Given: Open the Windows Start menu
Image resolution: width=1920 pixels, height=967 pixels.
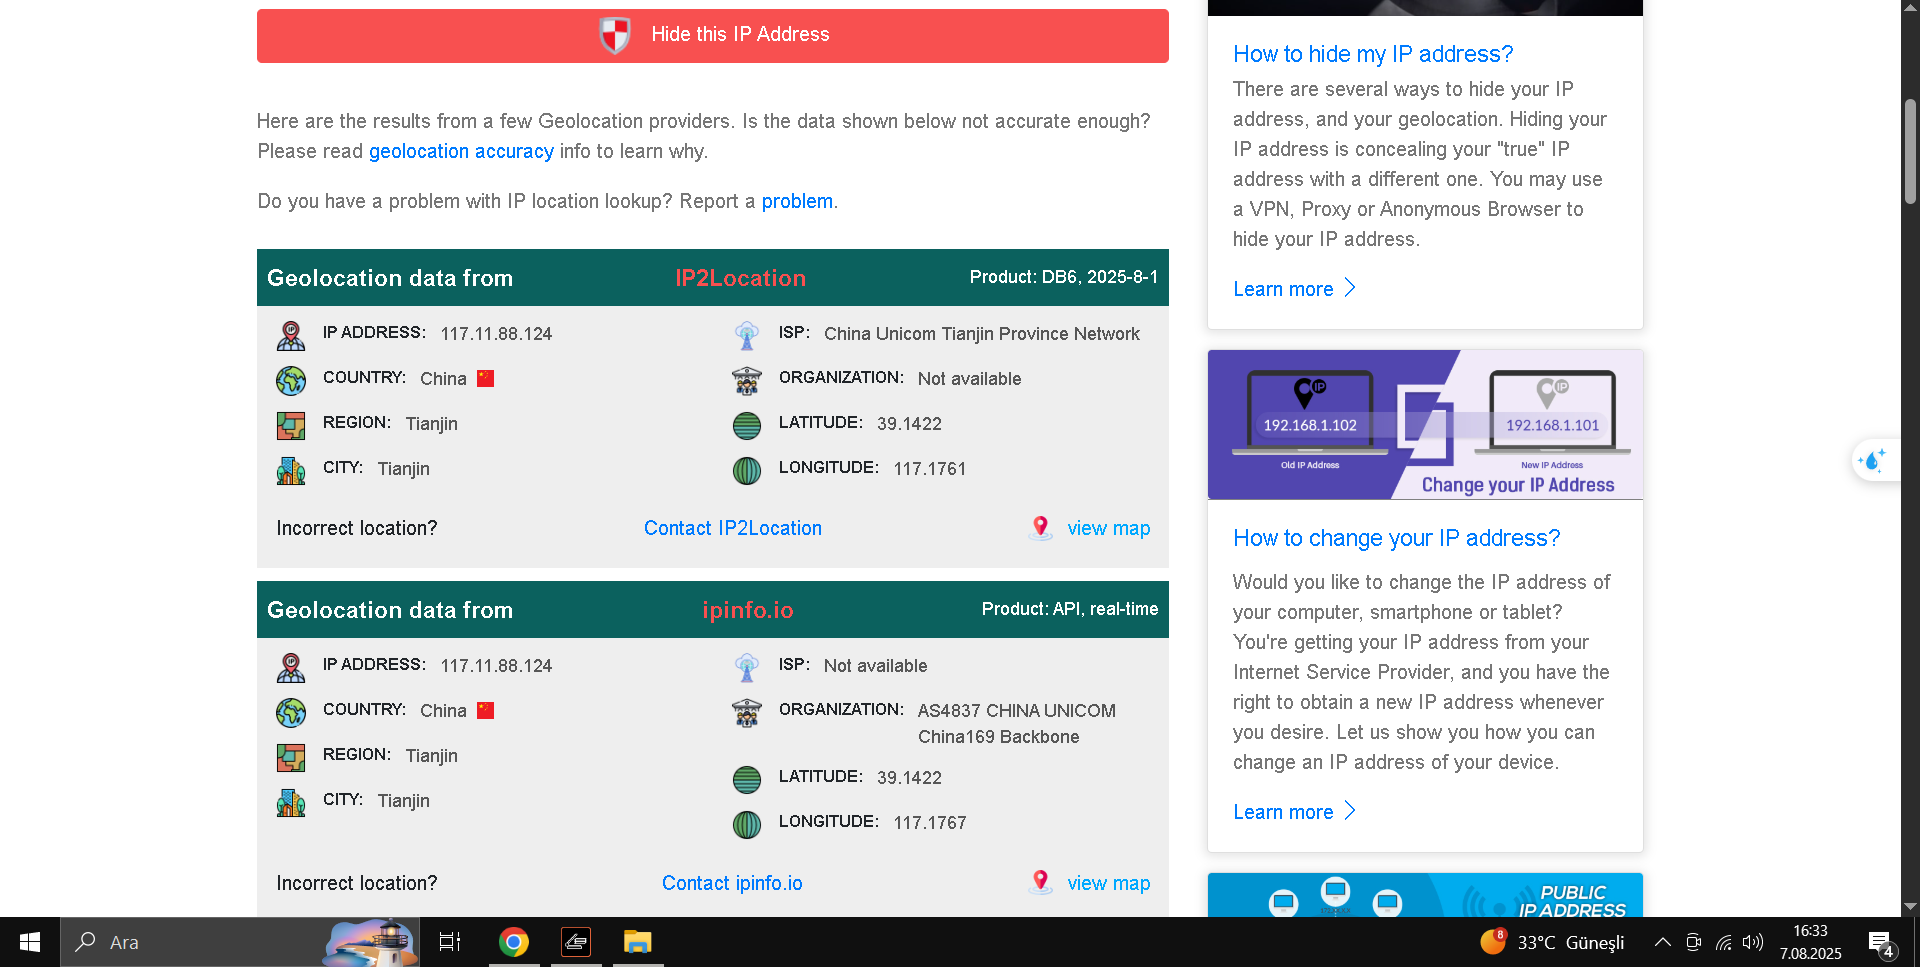Looking at the screenshot, I should [30, 942].
